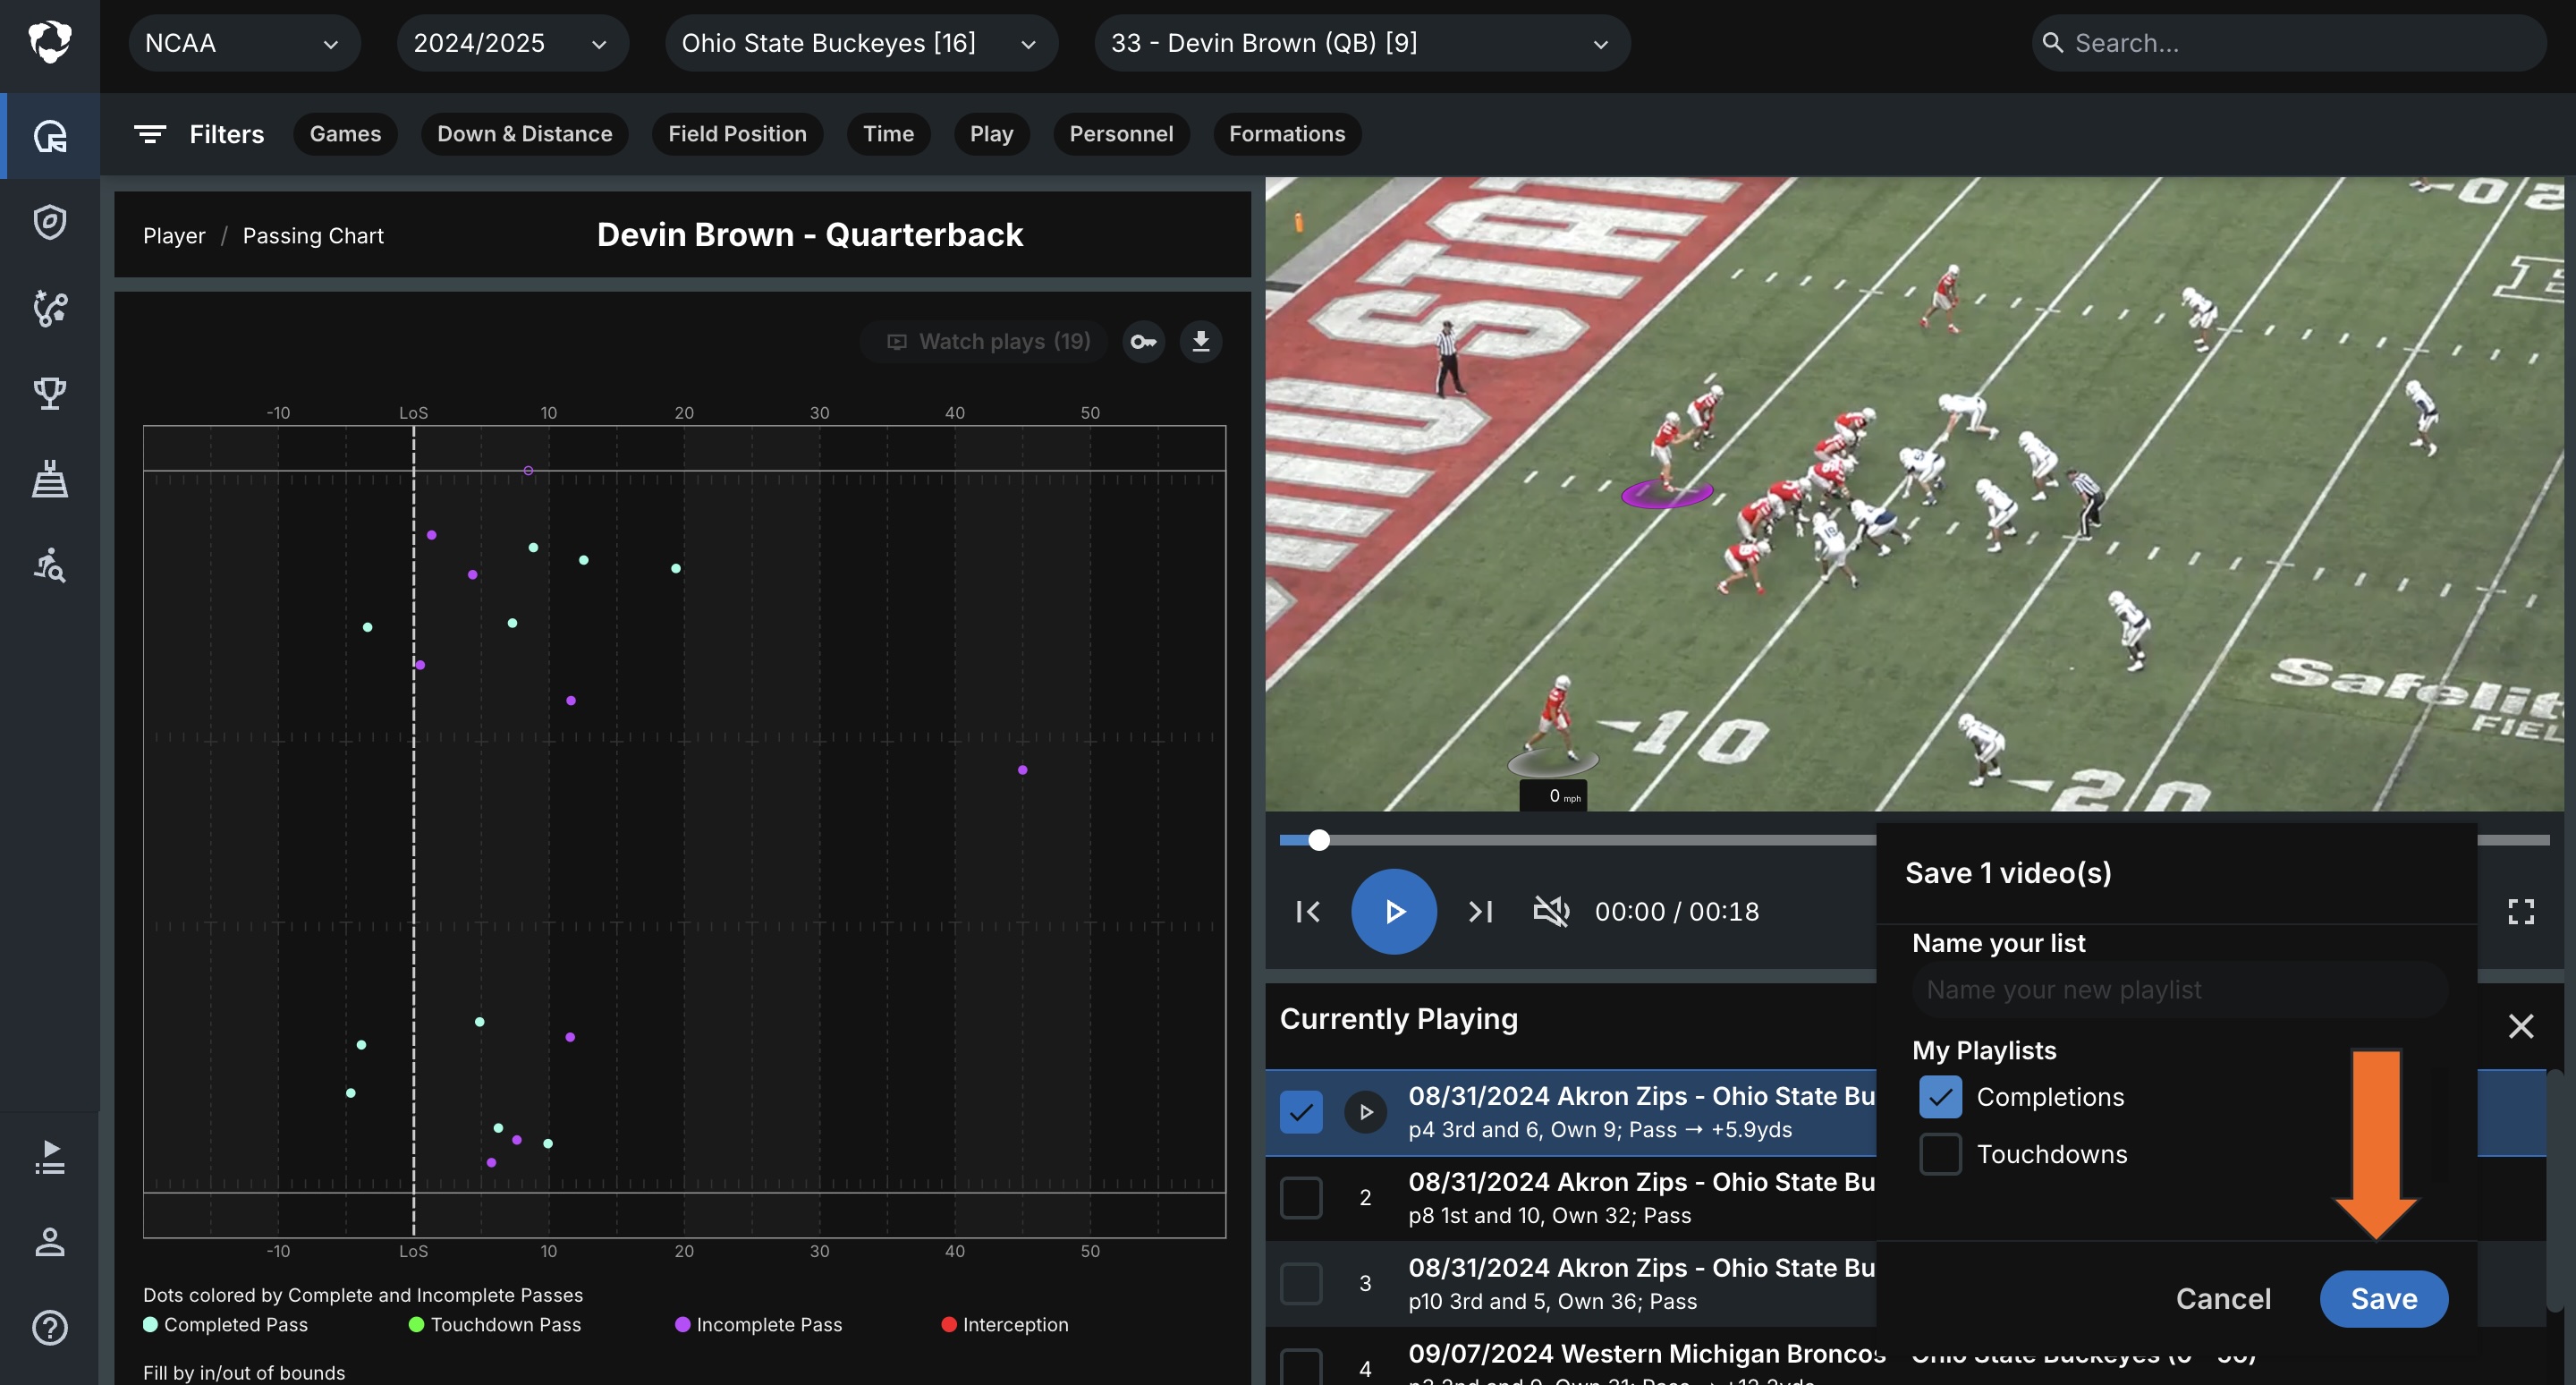The image size is (2576, 1385).
Task: Open the help question mark icon
Action: point(49,1328)
